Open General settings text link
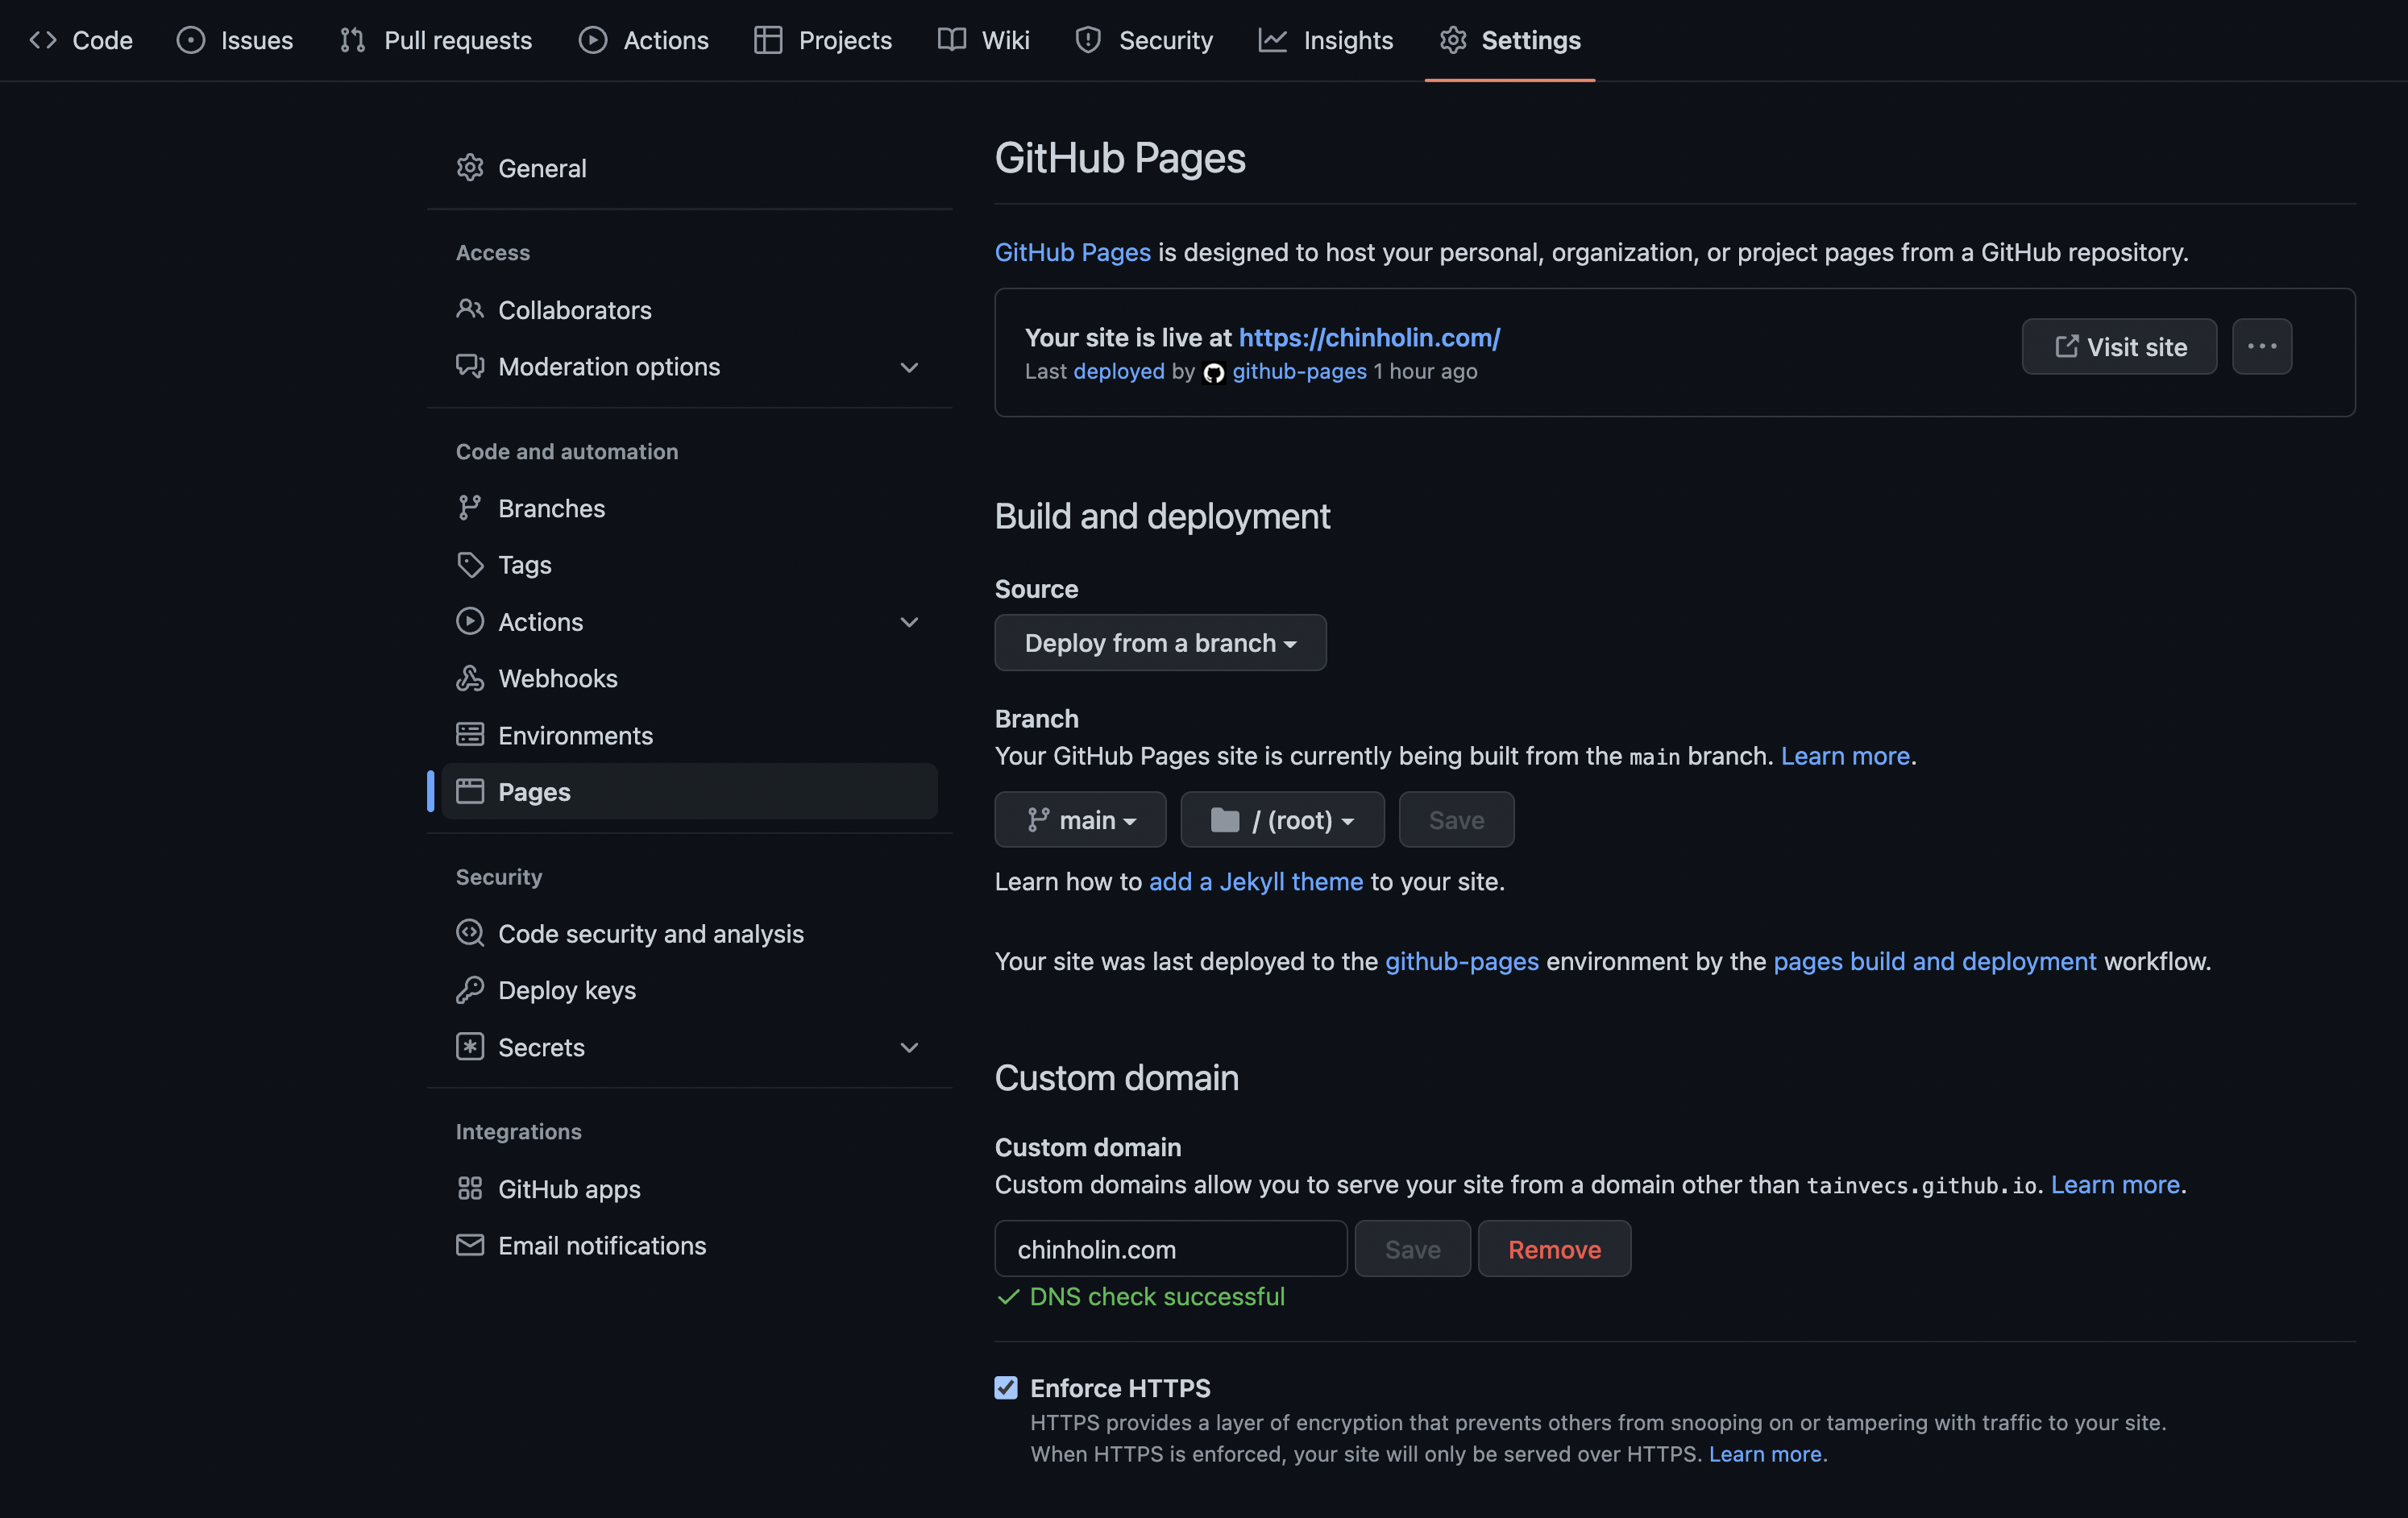The height and width of the screenshot is (1518, 2408). point(542,168)
